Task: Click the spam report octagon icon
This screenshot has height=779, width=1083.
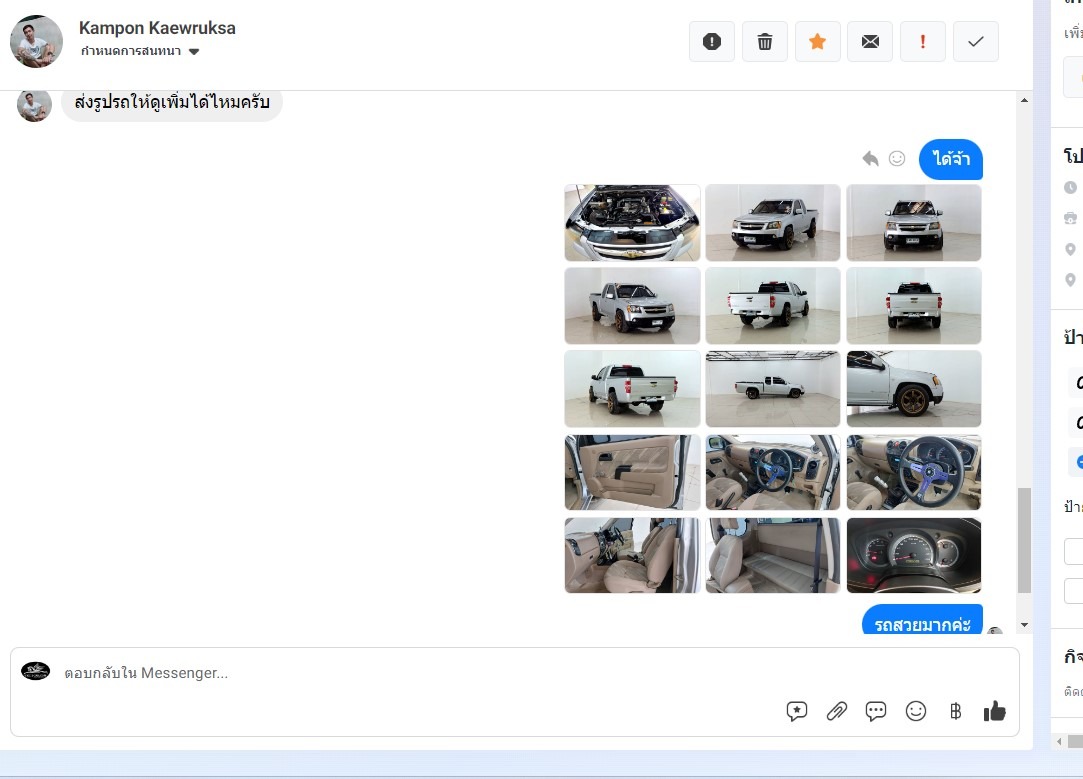Action: pos(712,42)
